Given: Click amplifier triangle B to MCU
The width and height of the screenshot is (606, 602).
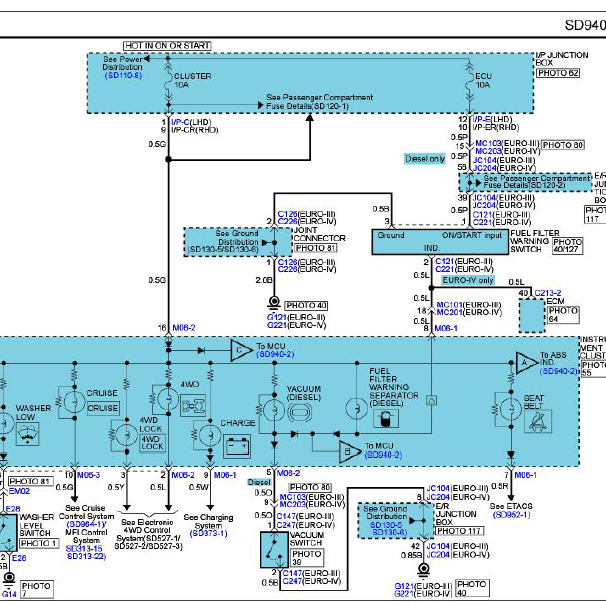Looking at the screenshot, I should coord(350,452).
